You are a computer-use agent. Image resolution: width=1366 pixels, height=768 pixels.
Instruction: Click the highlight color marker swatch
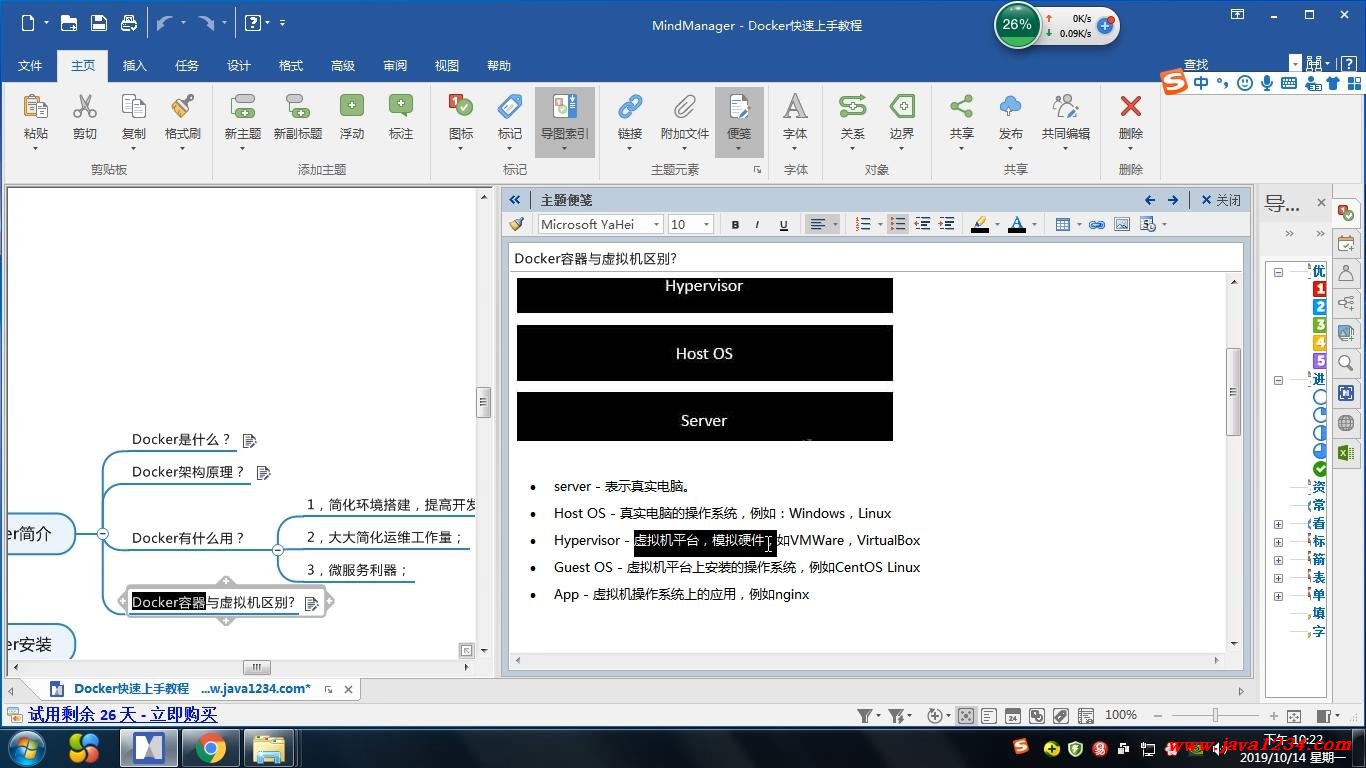pyautogui.click(x=980, y=225)
